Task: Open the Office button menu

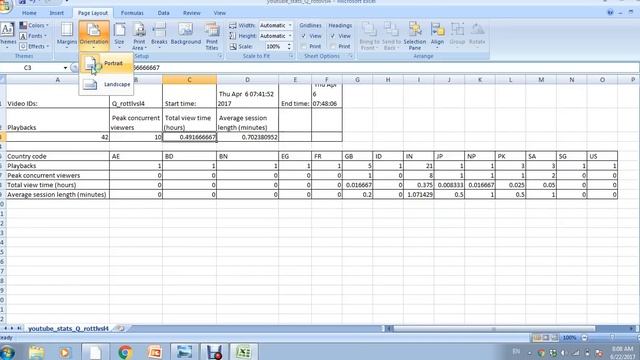Action: coord(5,5)
